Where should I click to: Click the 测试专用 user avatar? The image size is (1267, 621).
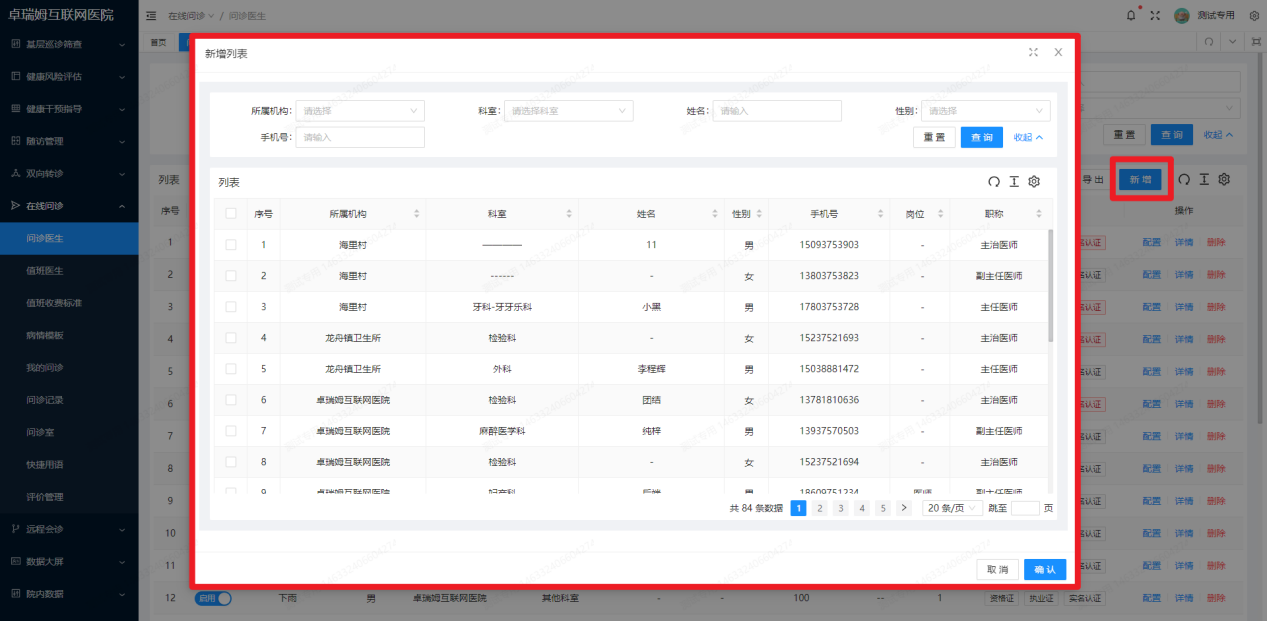(x=1182, y=15)
